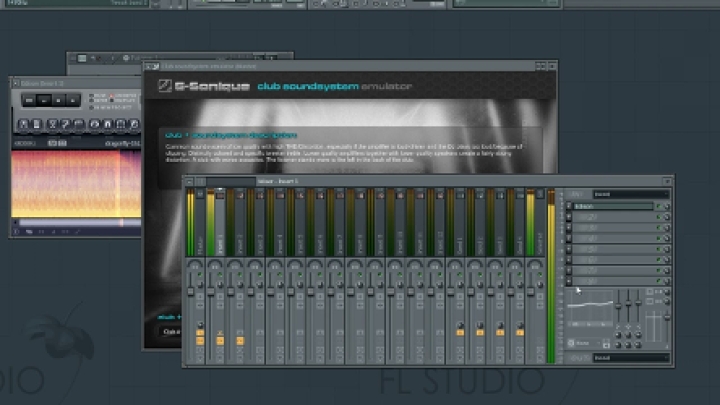Open the Edison window title menu arrow
720x405 pixels.
[x=16, y=84]
